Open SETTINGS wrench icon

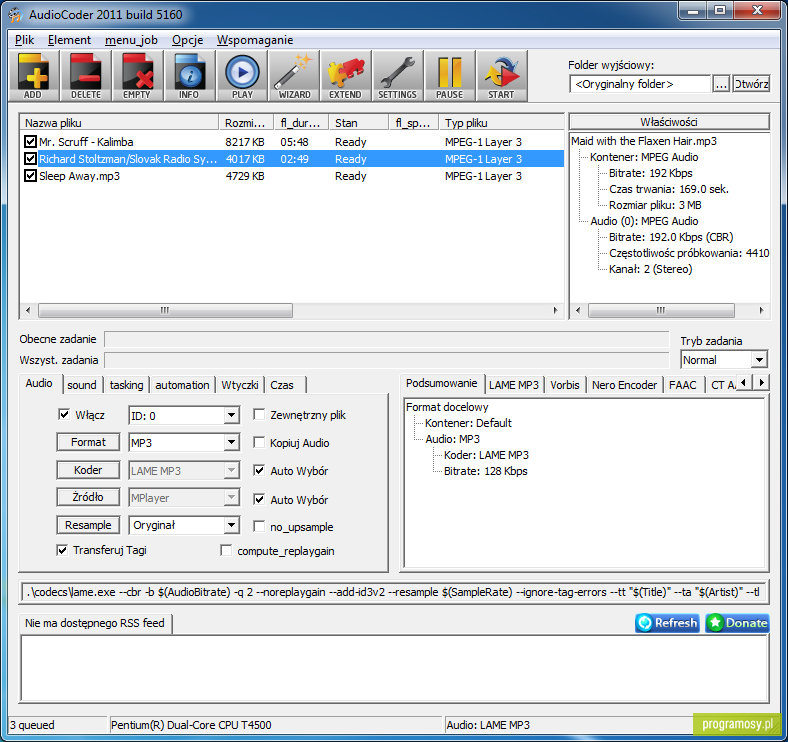point(398,76)
